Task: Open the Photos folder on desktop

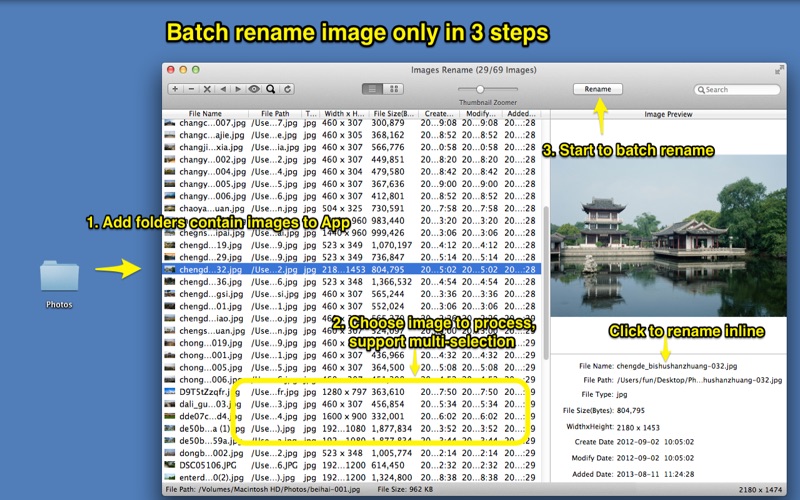Action: click(59, 277)
